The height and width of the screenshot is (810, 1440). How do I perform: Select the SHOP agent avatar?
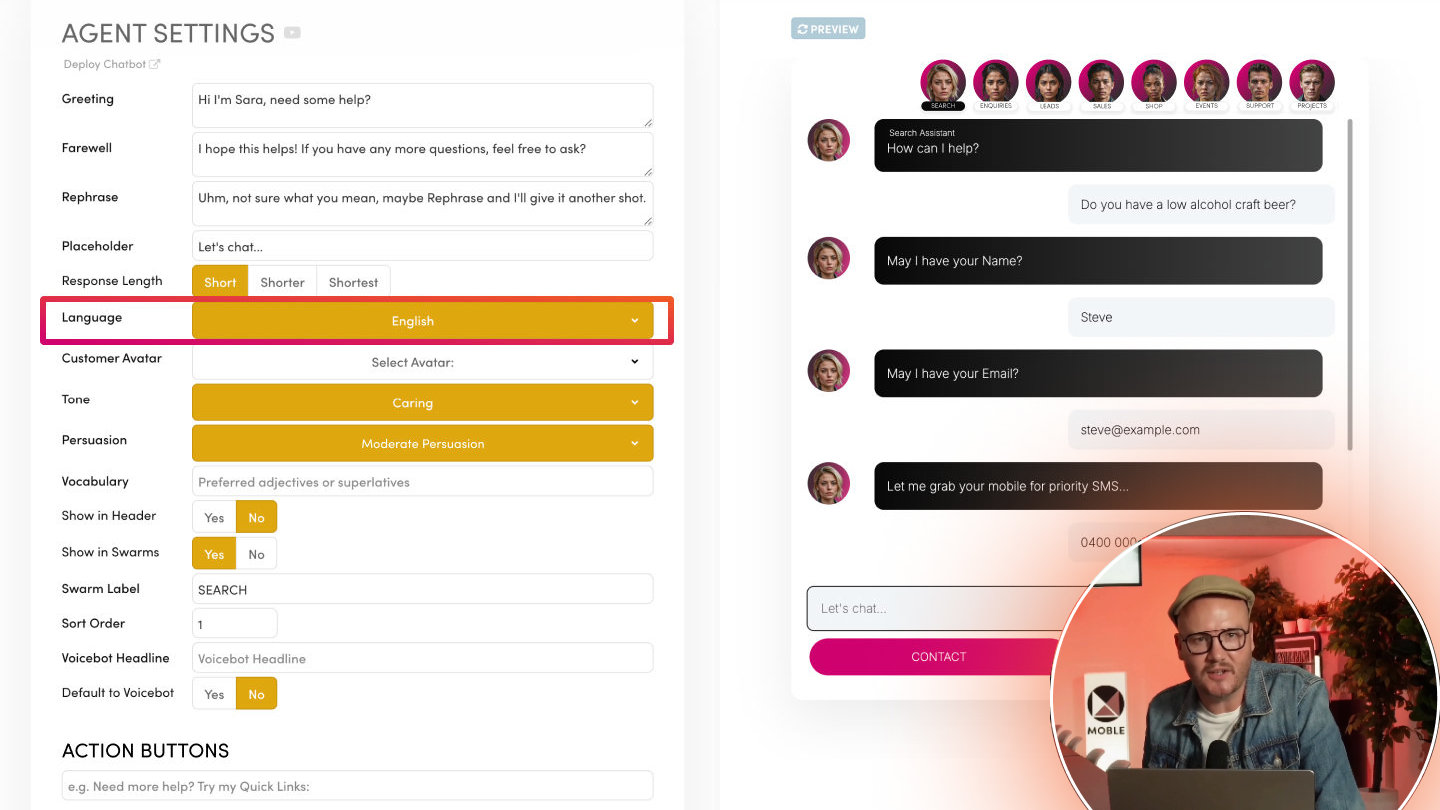tap(1154, 83)
